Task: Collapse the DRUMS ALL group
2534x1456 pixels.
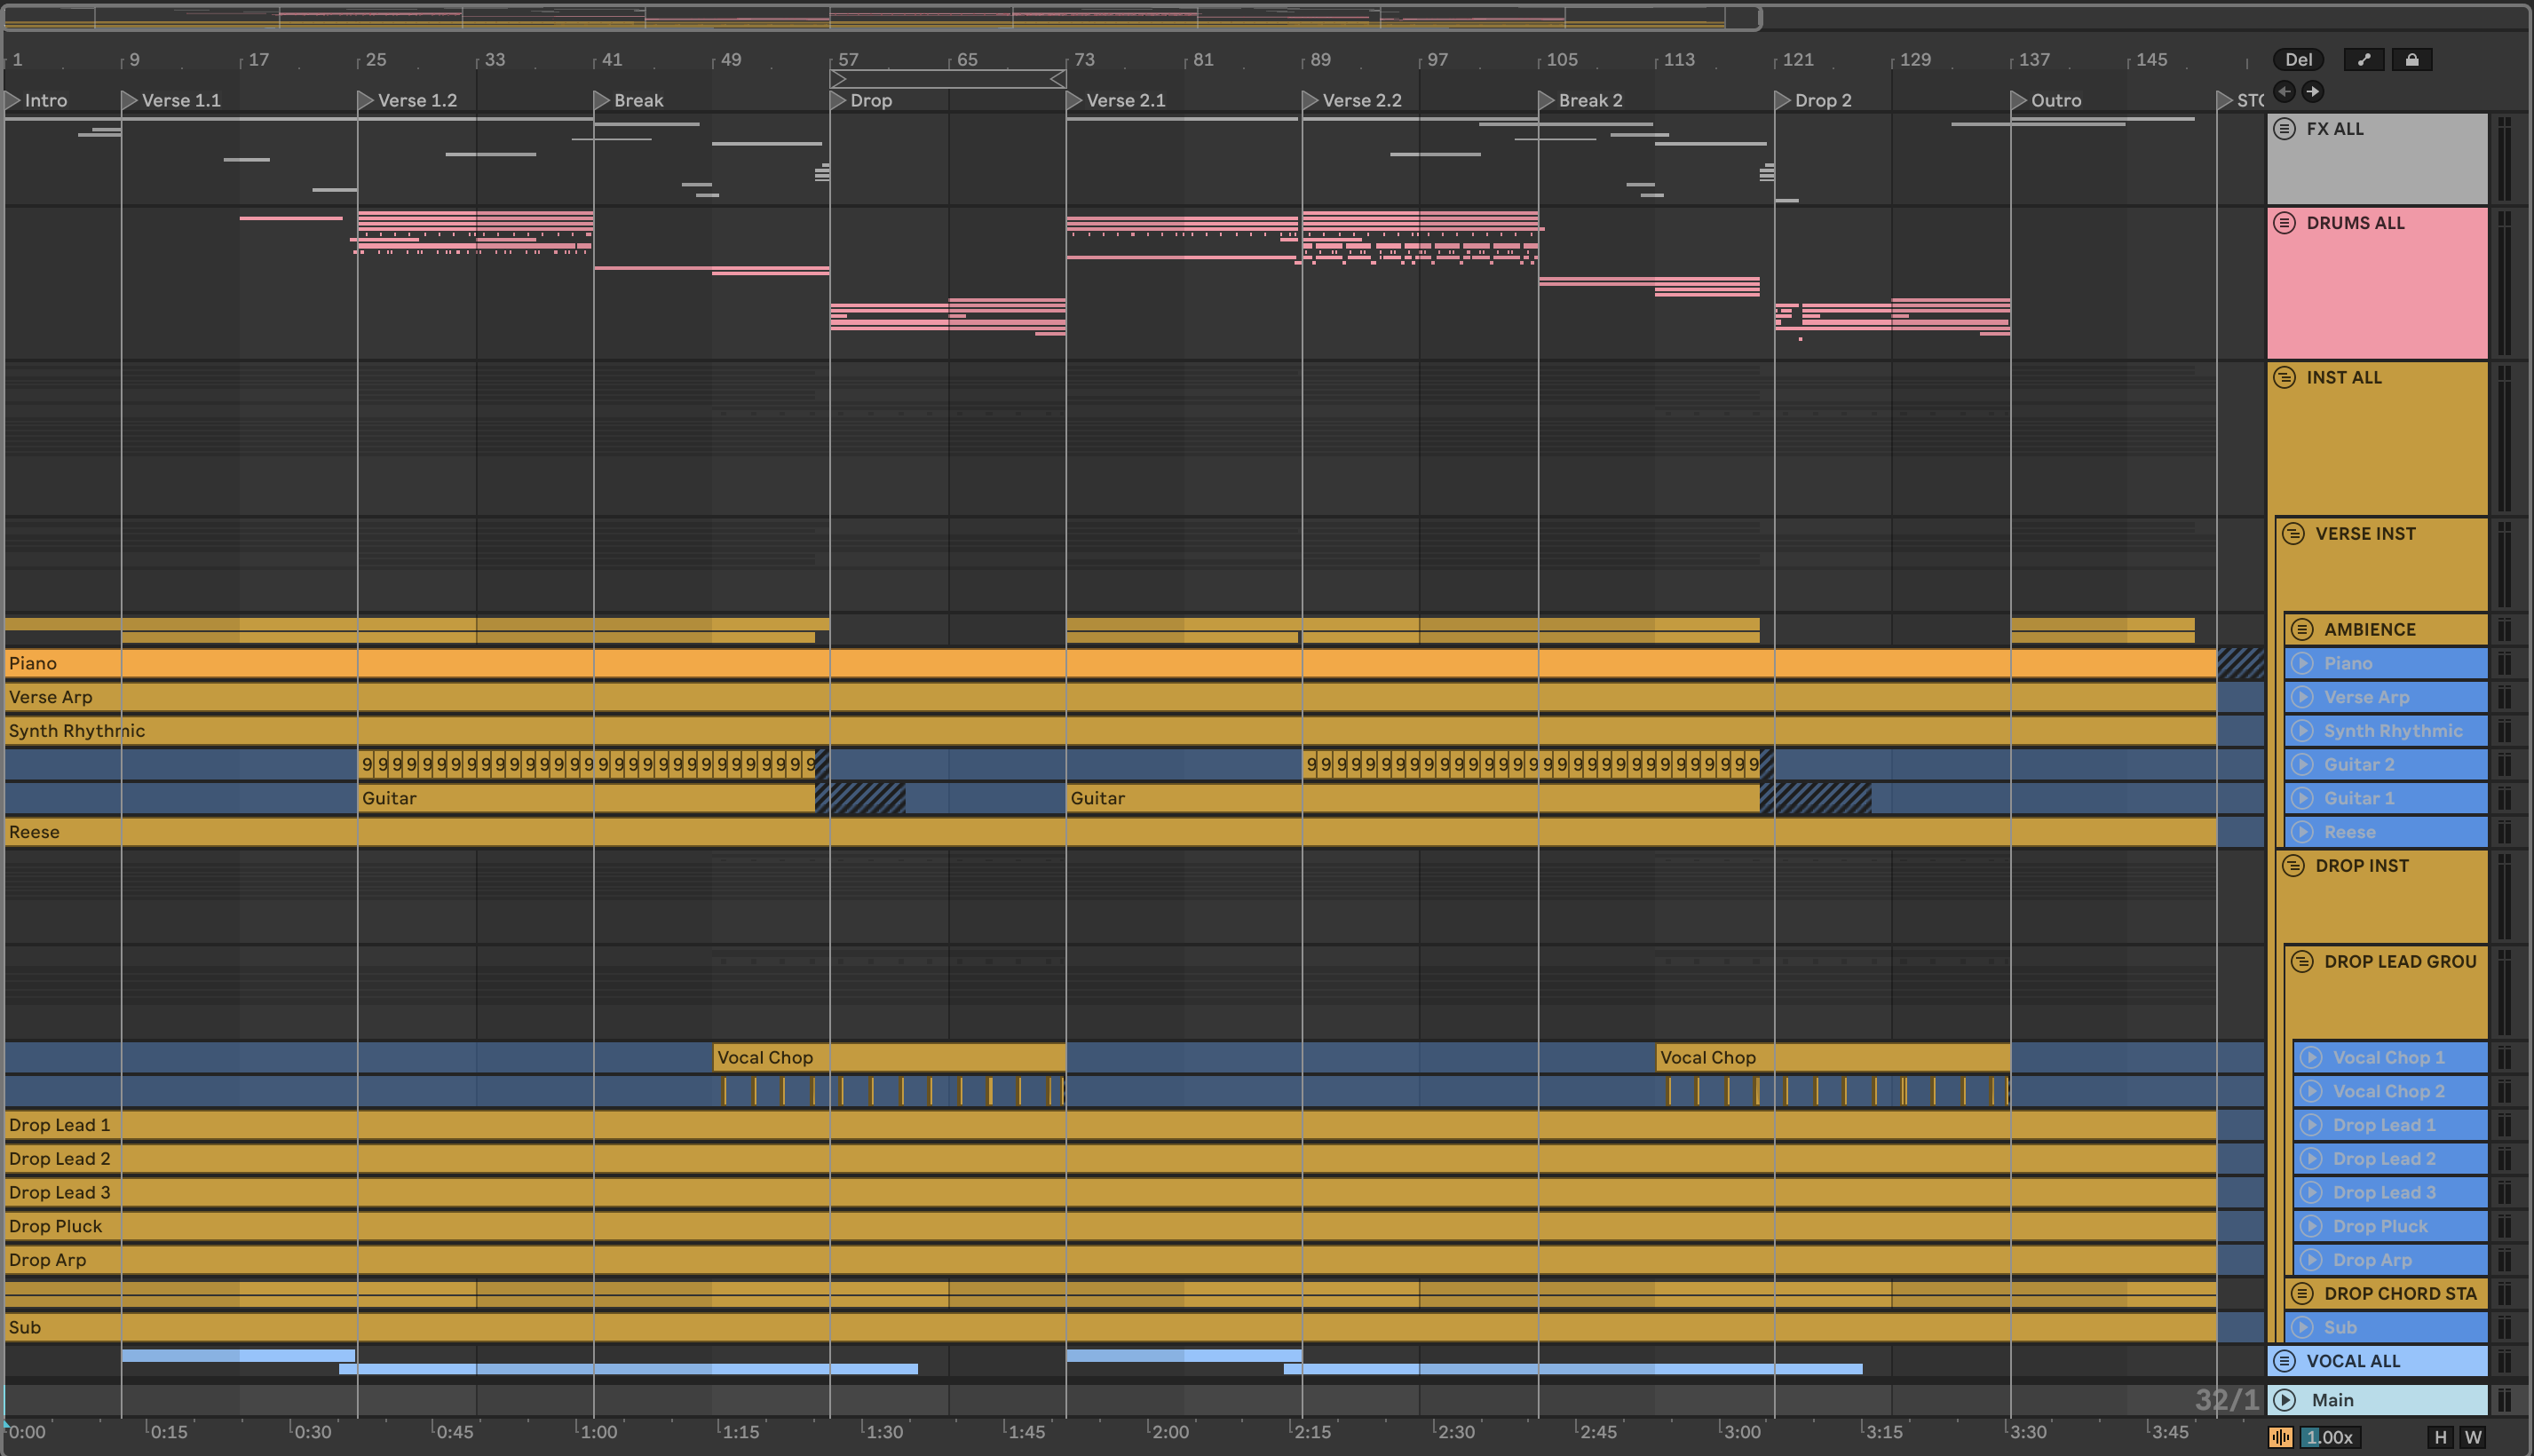Action: tap(2284, 223)
